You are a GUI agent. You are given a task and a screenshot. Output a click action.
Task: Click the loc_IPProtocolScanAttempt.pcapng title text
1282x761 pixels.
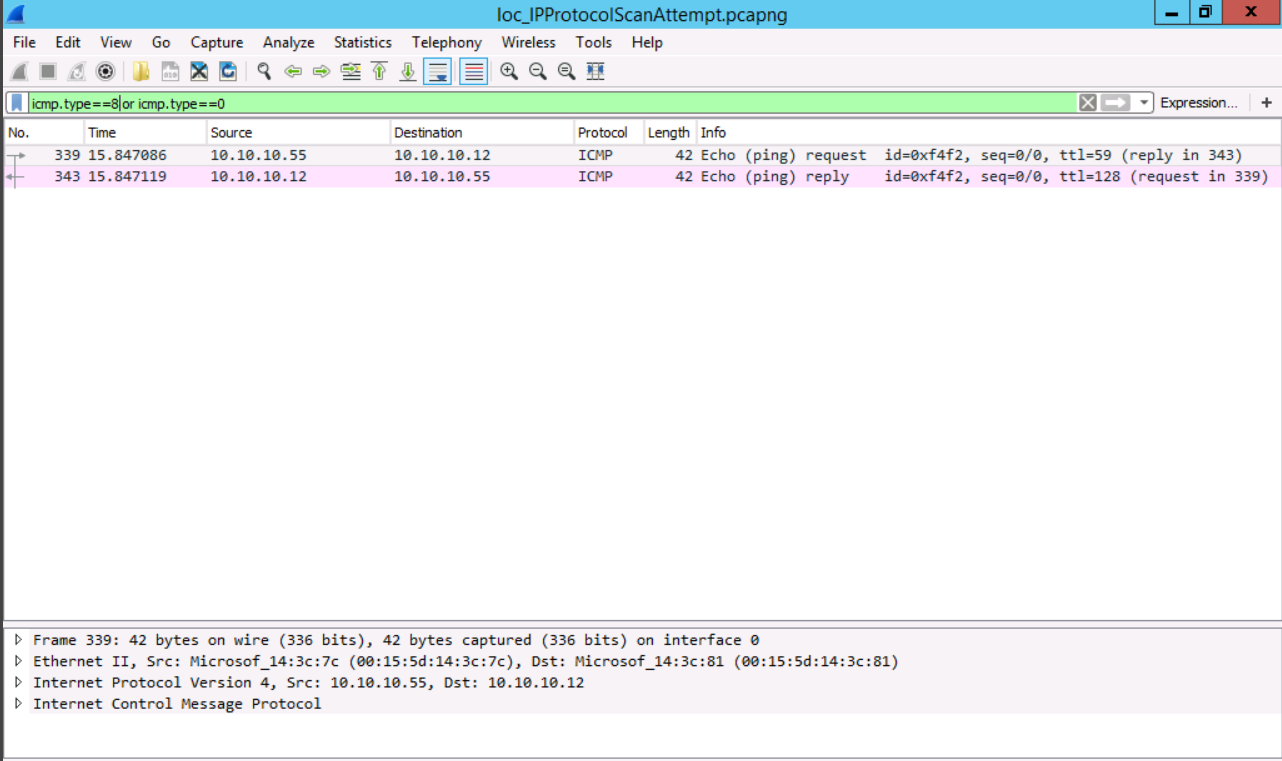(641, 14)
